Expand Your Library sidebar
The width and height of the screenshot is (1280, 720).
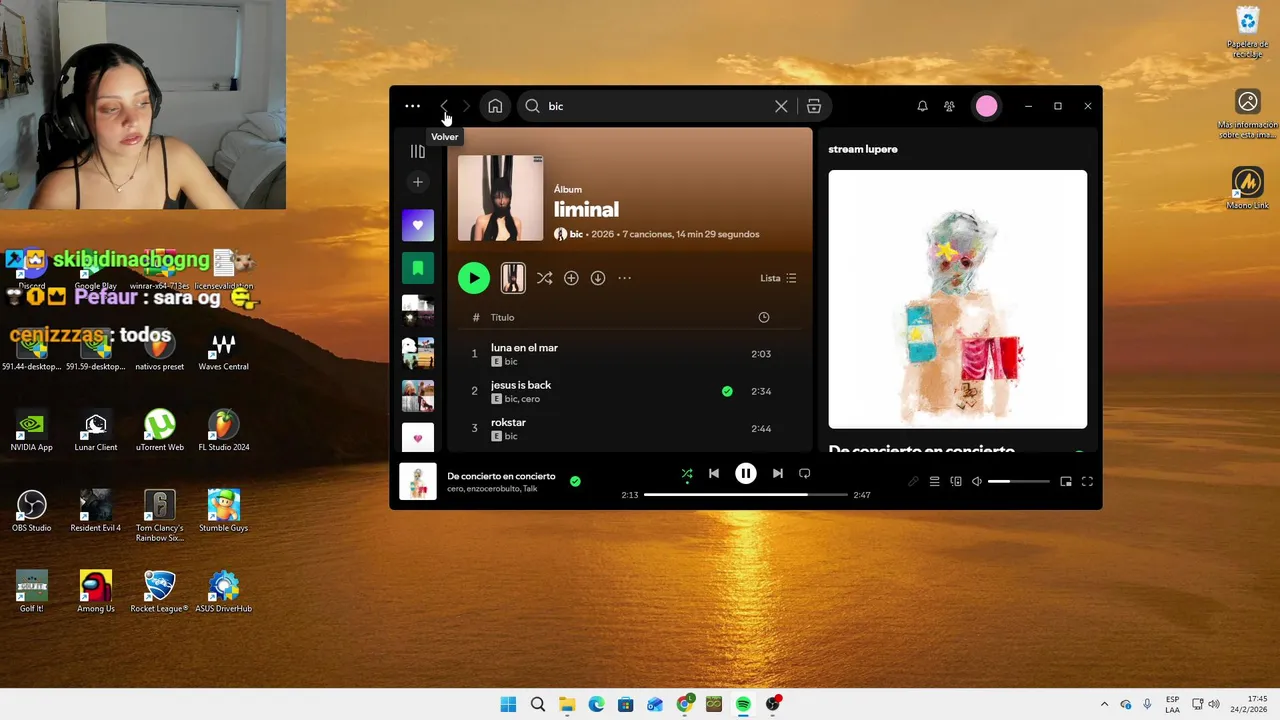[418, 151]
